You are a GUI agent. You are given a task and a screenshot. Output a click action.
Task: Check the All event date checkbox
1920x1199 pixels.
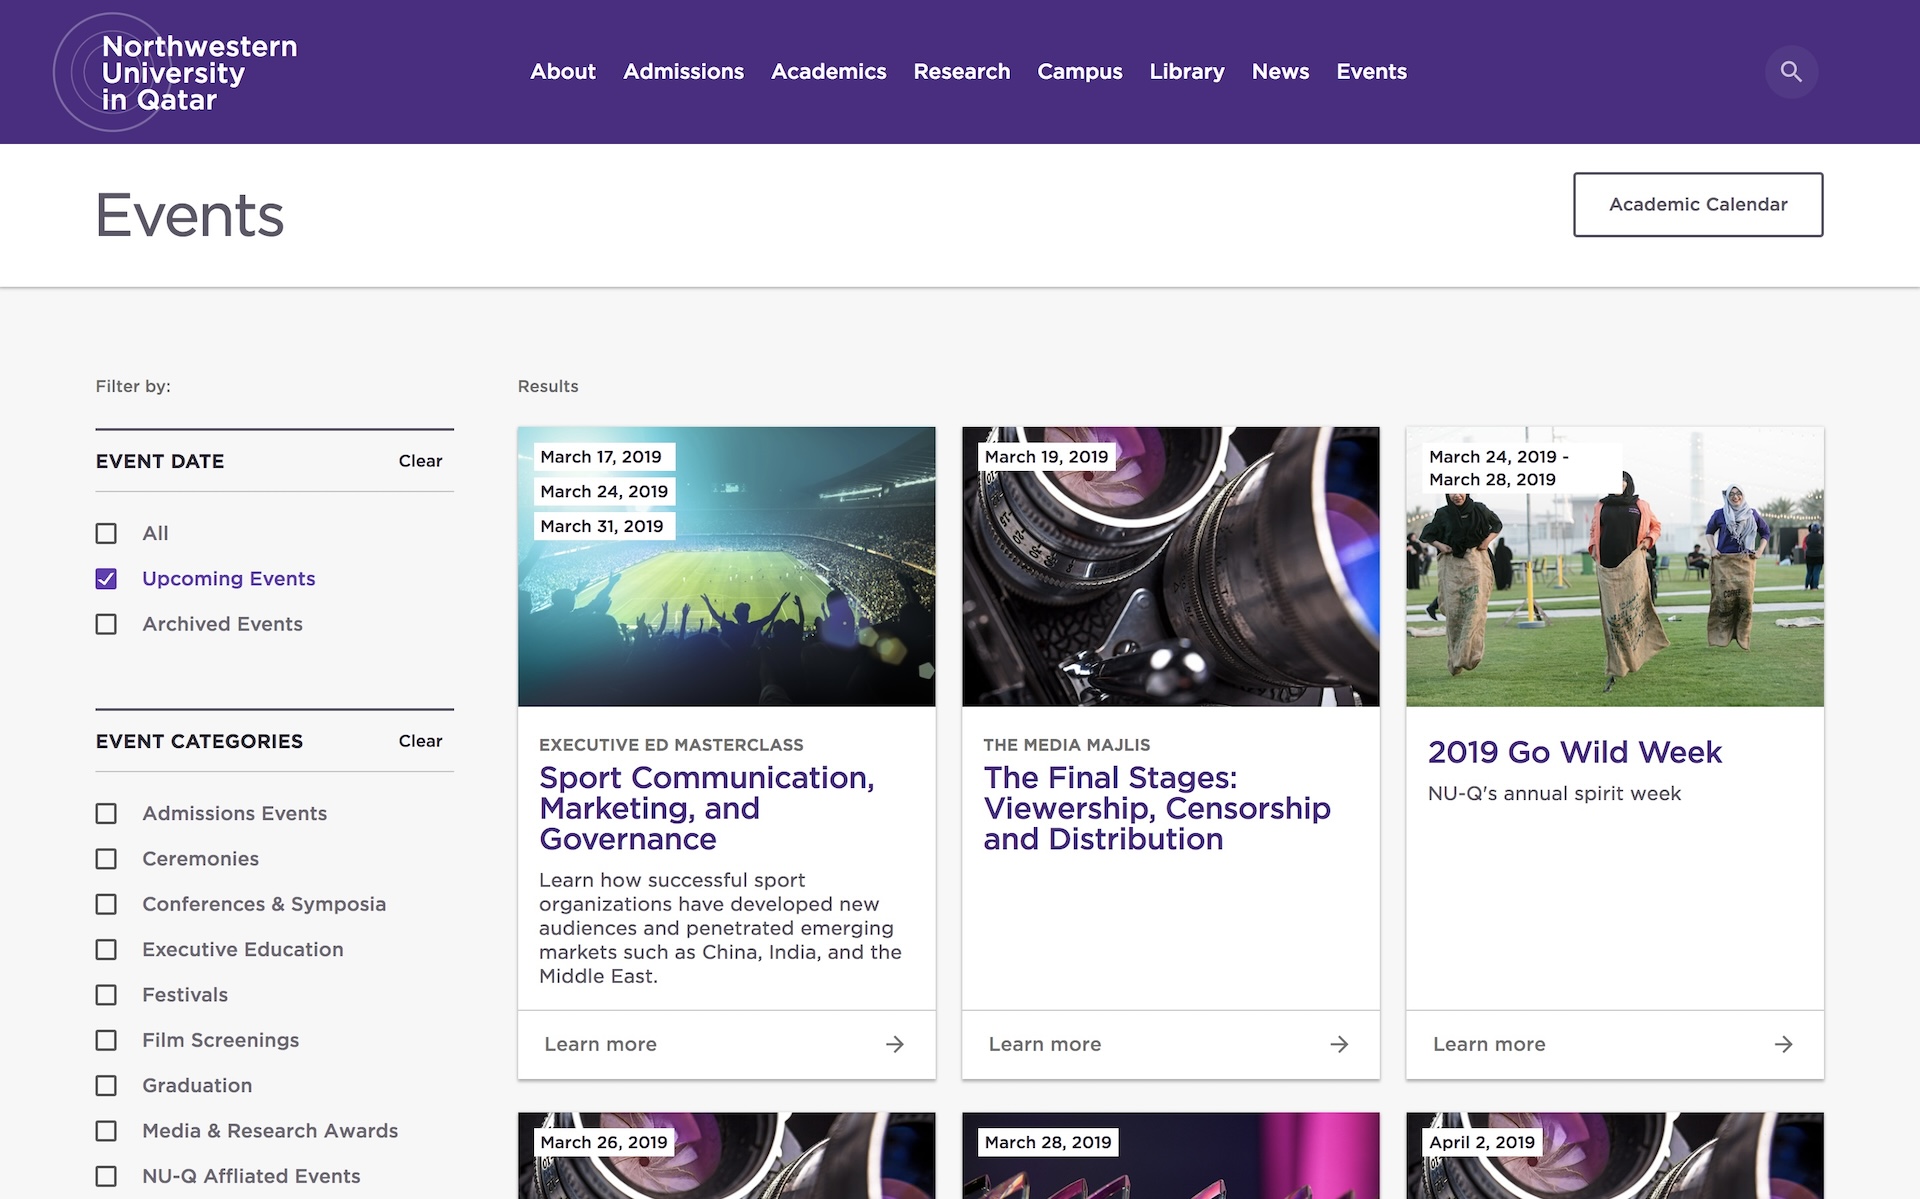[106, 533]
